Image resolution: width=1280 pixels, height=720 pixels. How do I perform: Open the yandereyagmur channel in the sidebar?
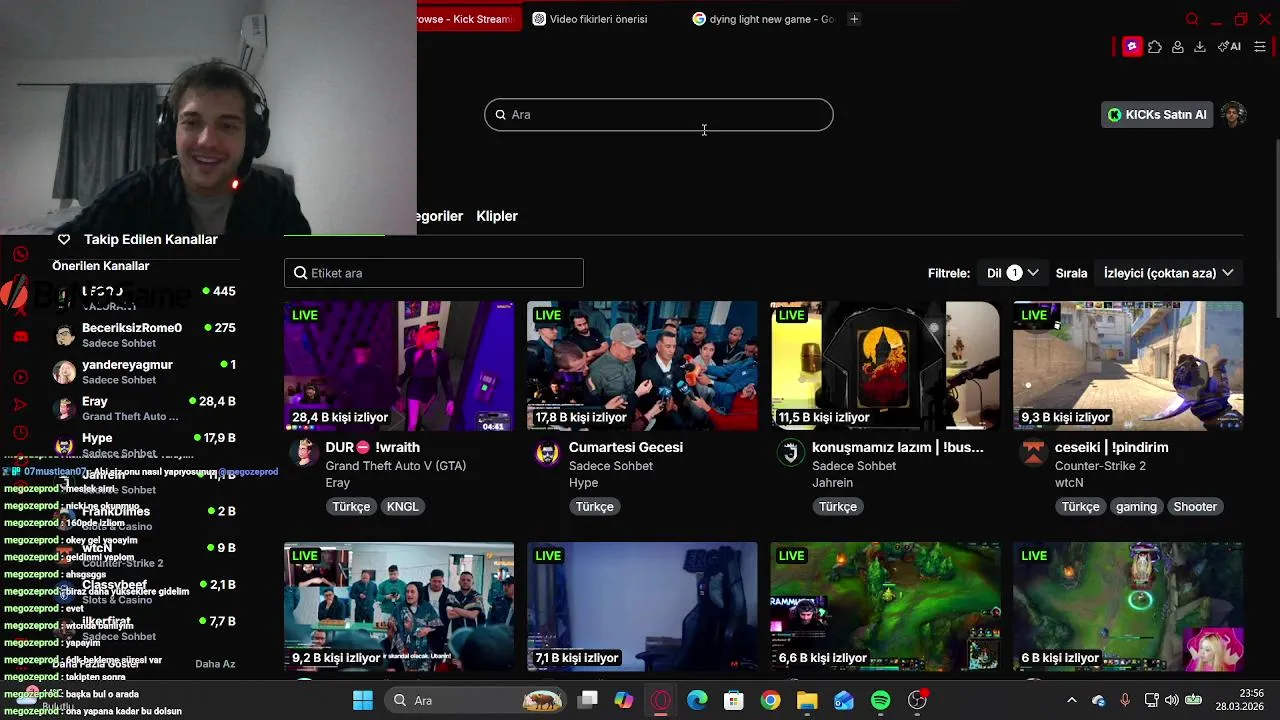[x=145, y=372]
